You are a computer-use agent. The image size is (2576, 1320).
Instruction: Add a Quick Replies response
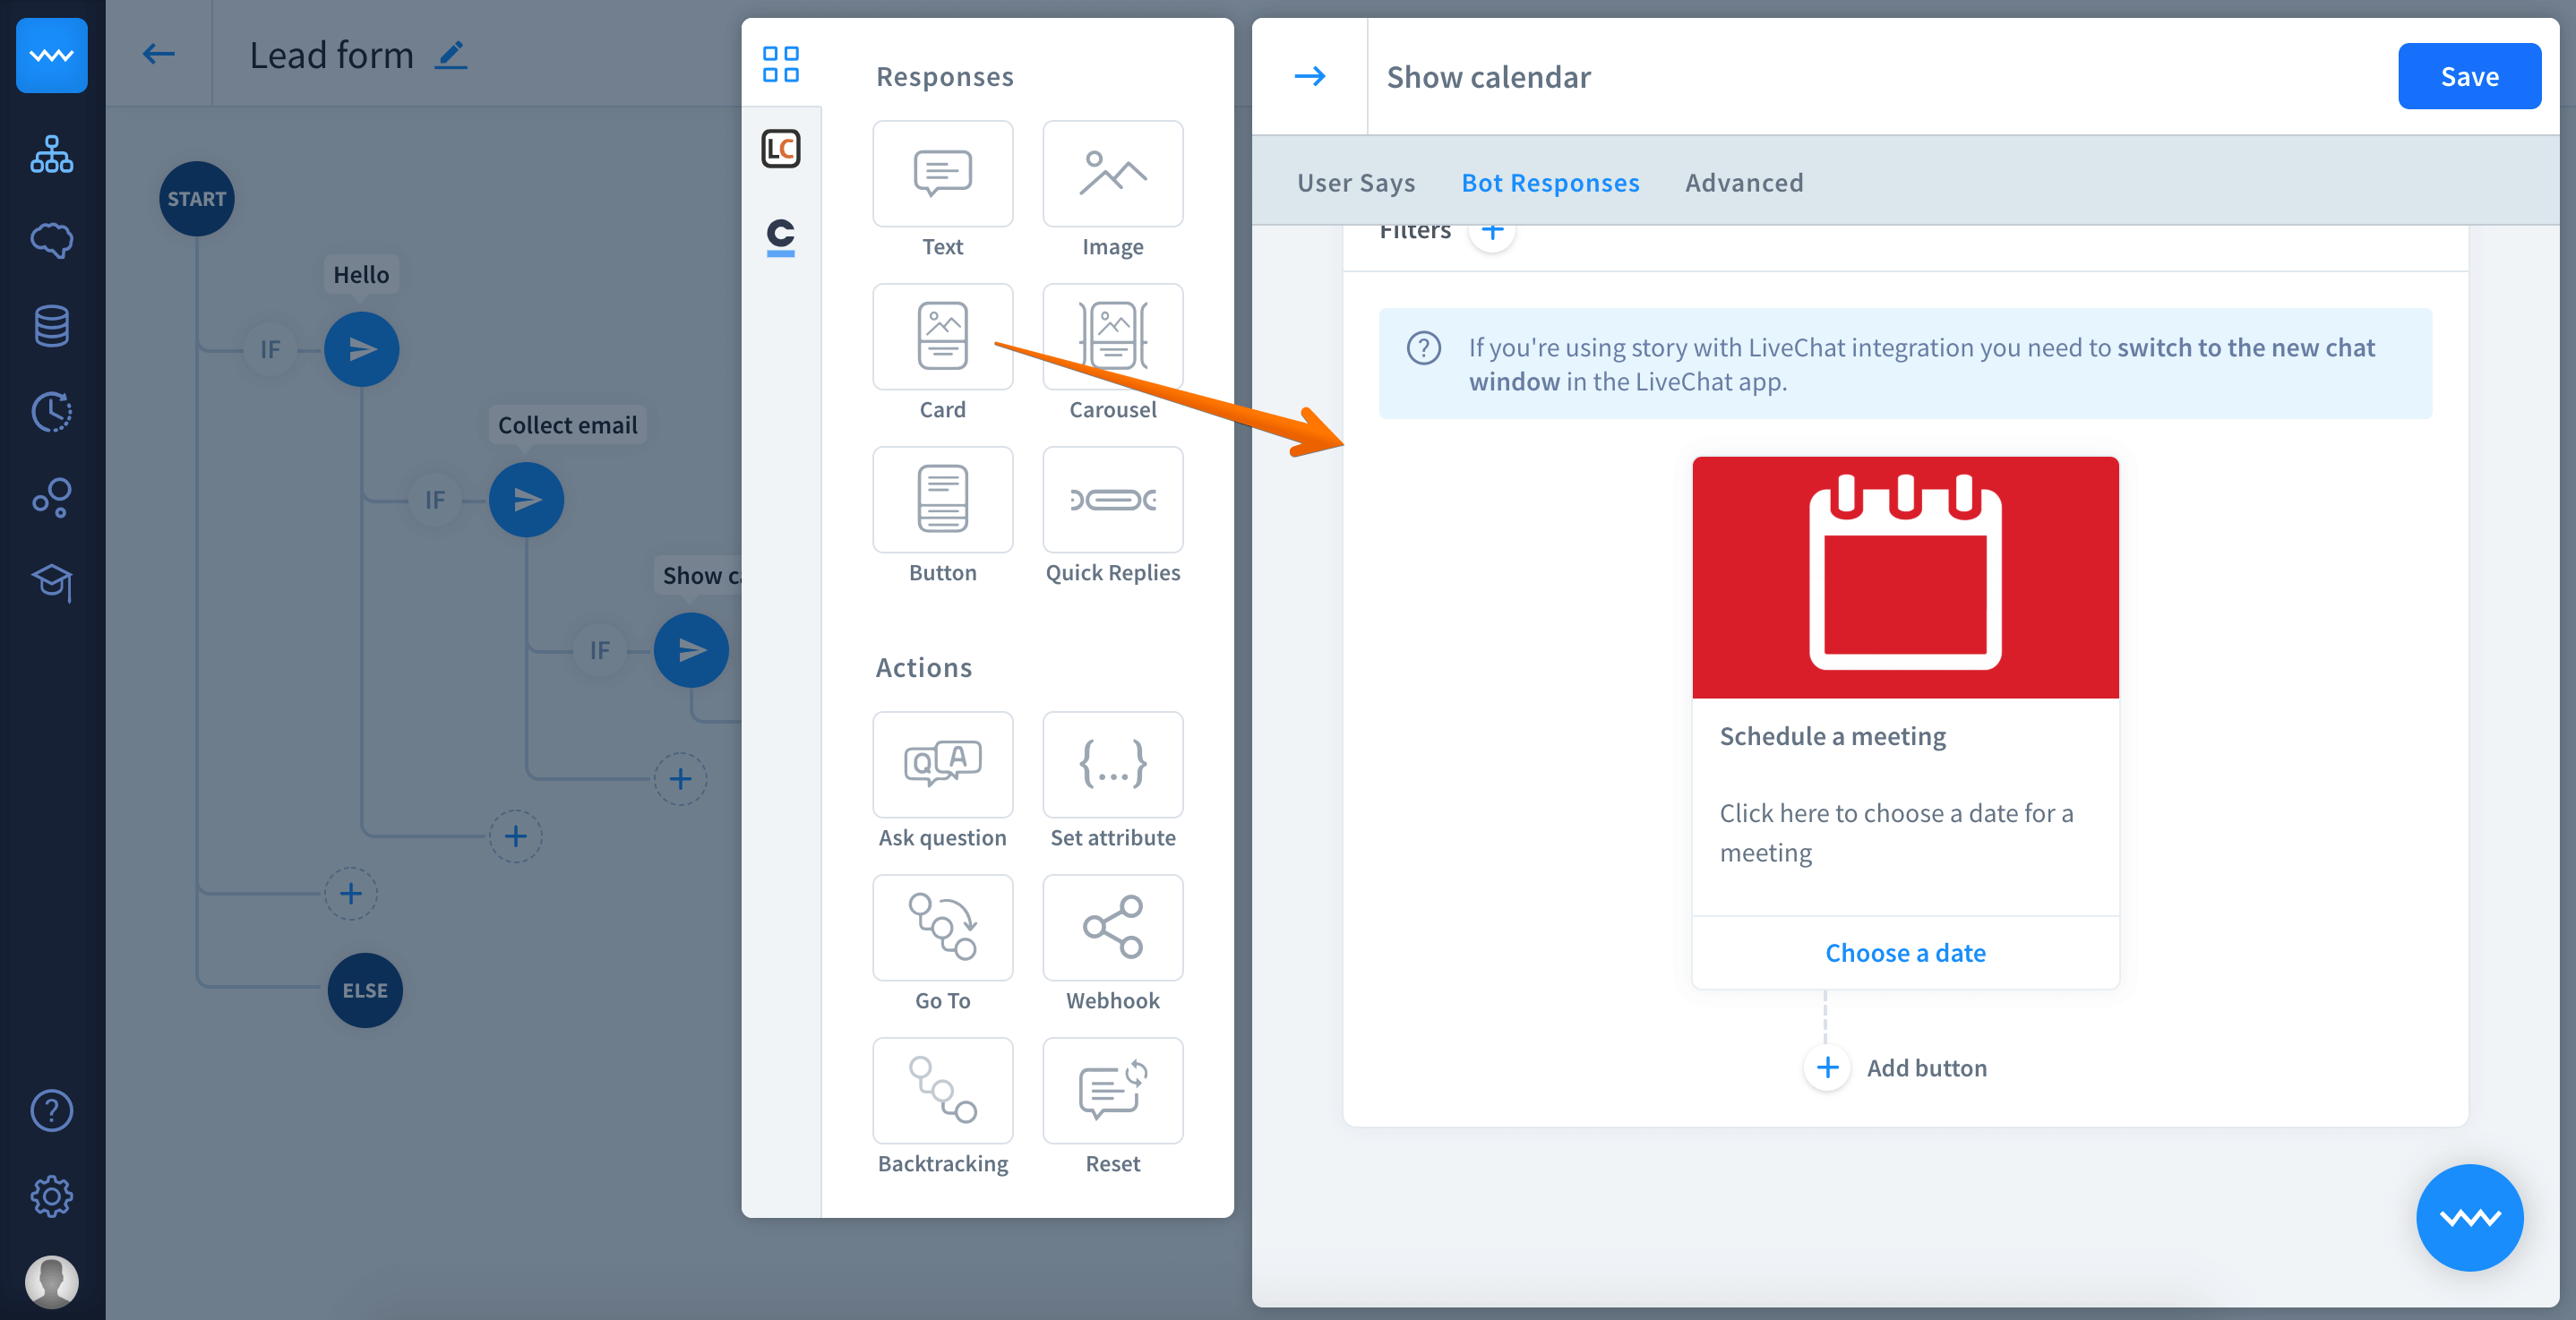[1112, 499]
